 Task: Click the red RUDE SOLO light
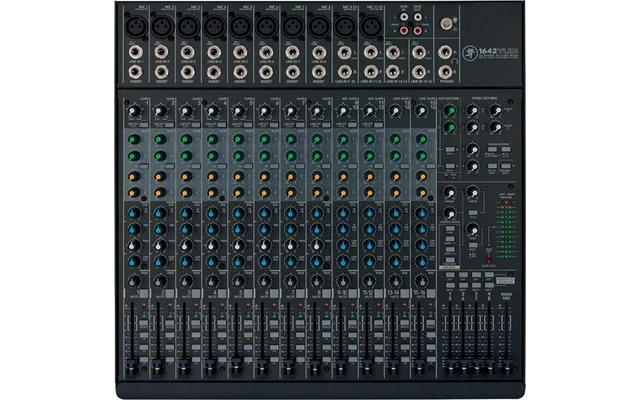(489, 261)
